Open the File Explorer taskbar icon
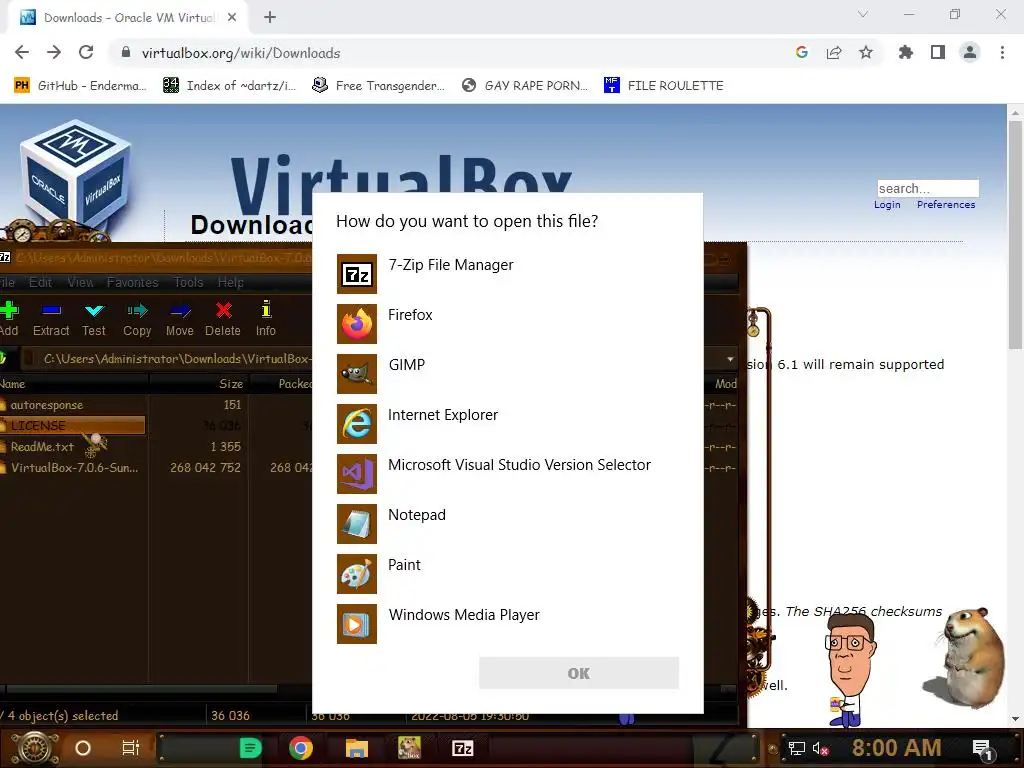1024x768 pixels. pyautogui.click(x=357, y=748)
